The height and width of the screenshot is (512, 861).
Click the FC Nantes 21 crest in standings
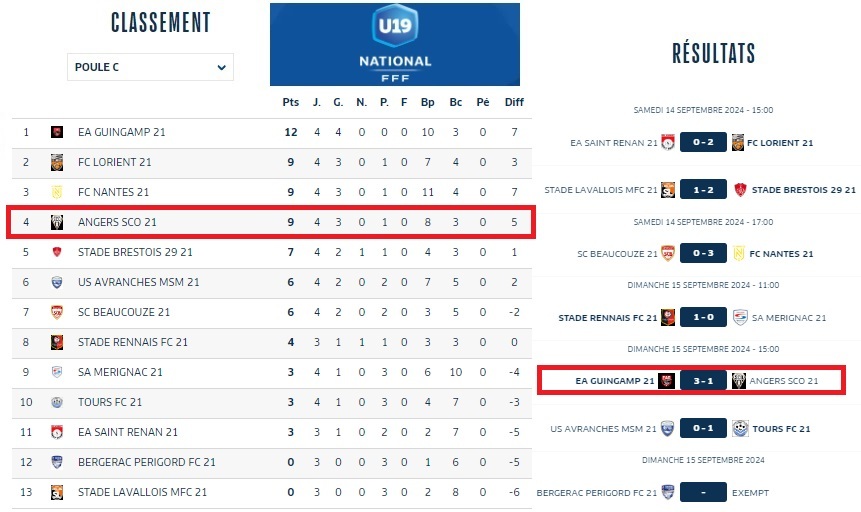pyautogui.click(x=57, y=192)
